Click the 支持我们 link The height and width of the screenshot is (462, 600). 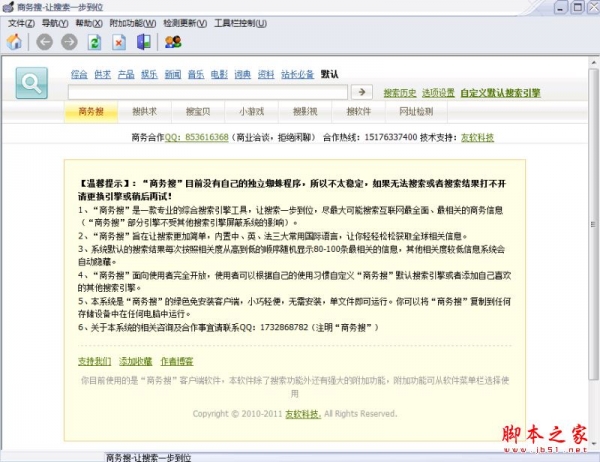95,361
